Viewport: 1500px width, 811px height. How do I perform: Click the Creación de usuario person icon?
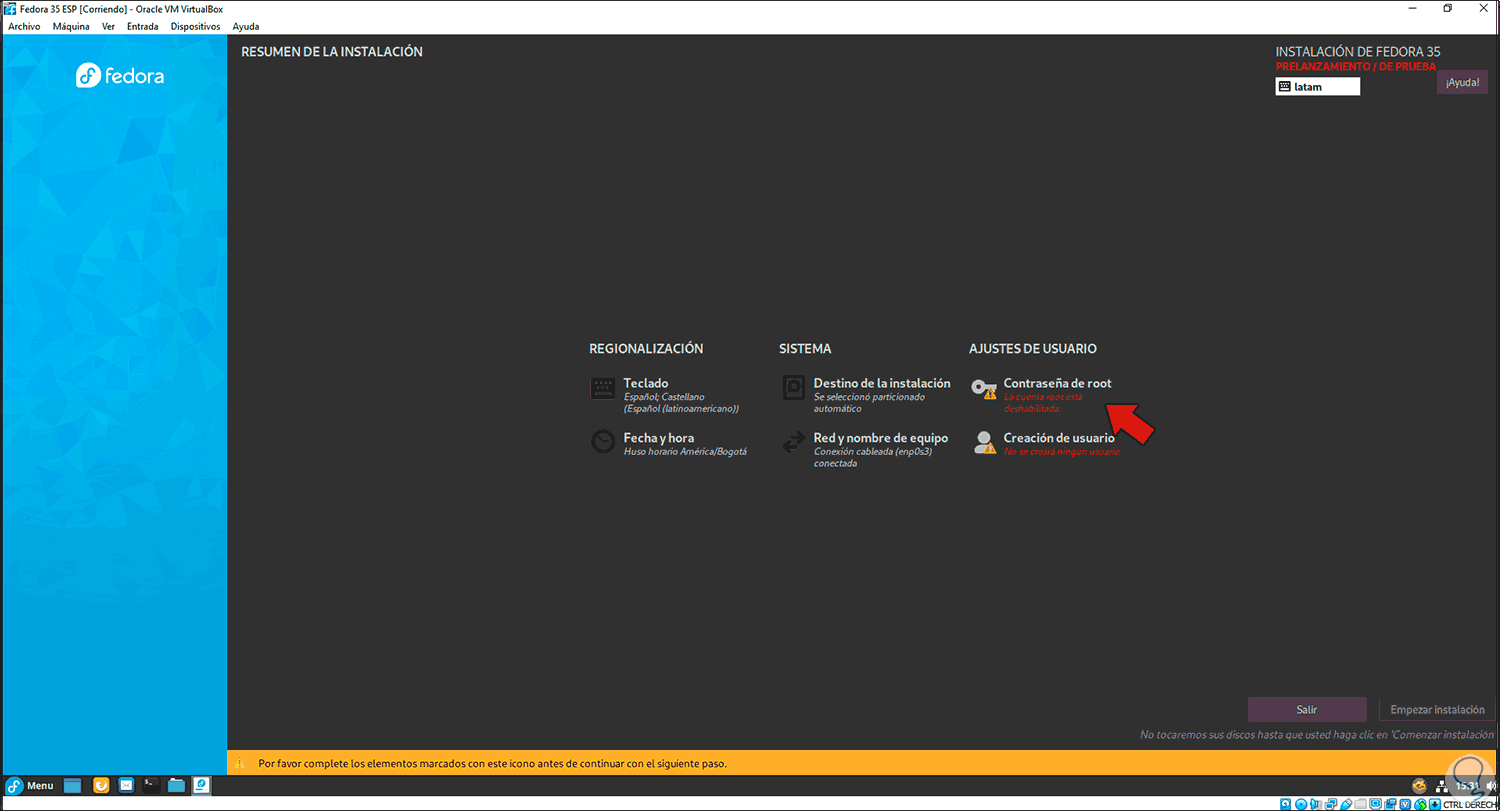(x=985, y=442)
